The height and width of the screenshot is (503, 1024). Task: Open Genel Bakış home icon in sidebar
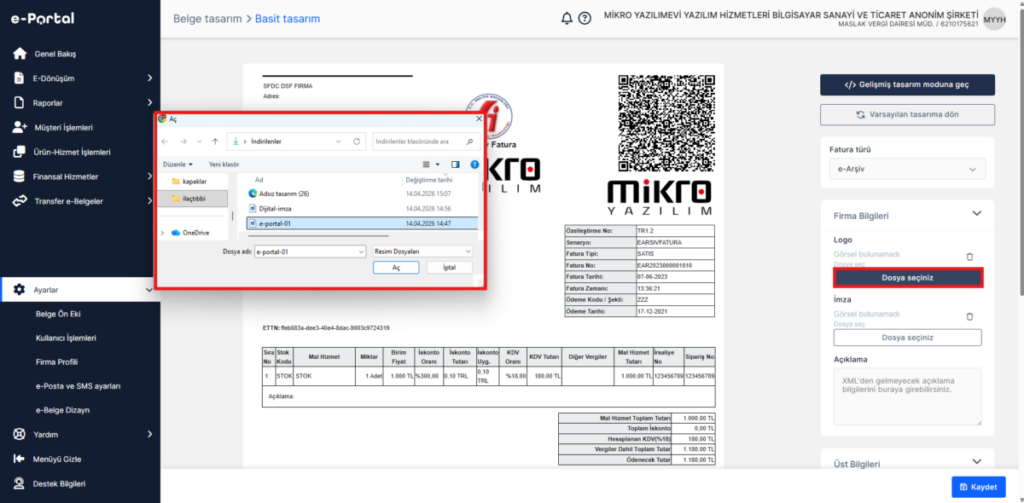(20, 54)
